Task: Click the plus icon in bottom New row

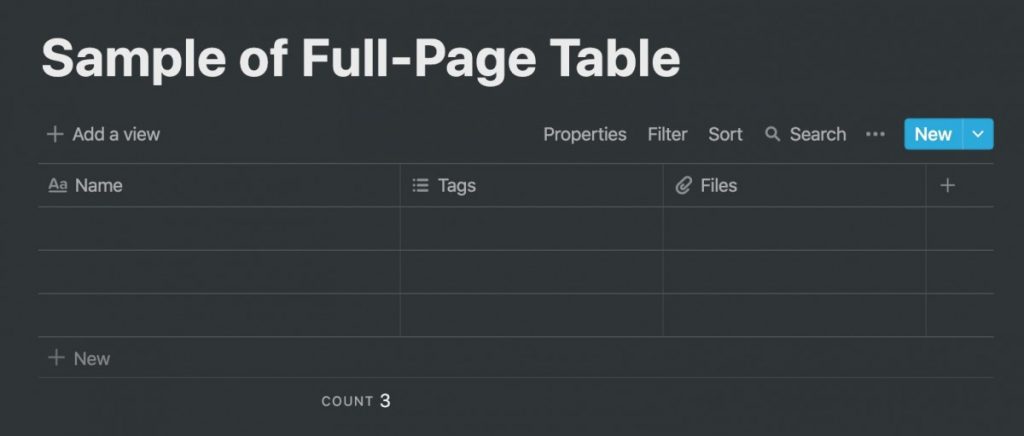Action: click(57, 358)
